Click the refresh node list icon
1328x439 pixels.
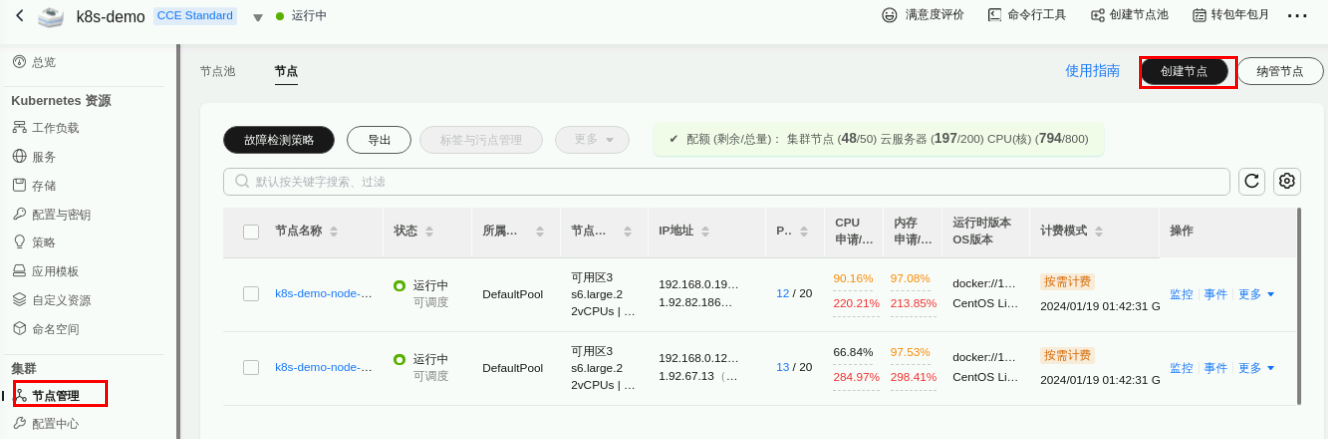[1251, 181]
